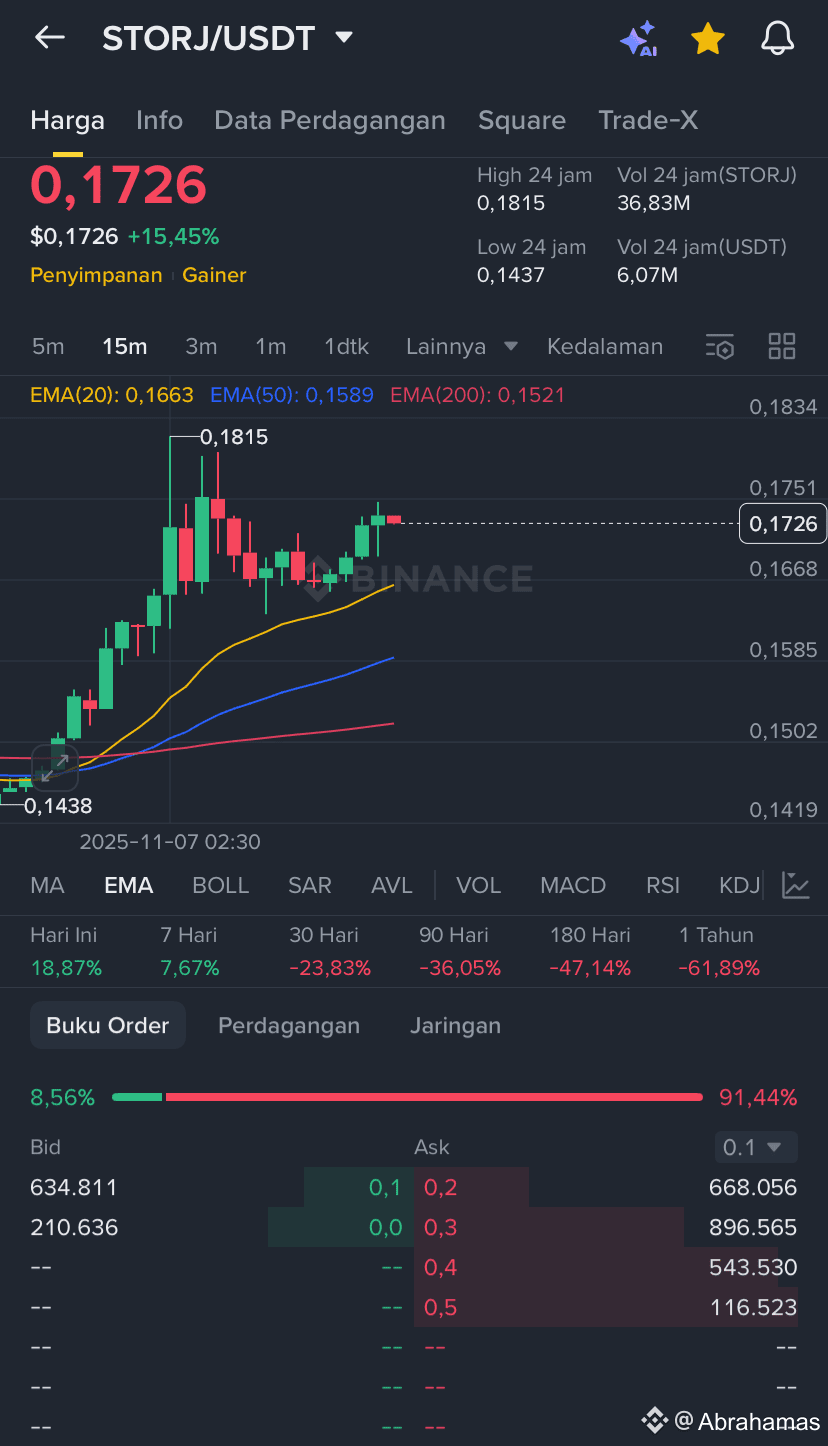This screenshot has width=828, height=1446.
Task: Enable the KDJ sub-indicator
Action: [740, 885]
